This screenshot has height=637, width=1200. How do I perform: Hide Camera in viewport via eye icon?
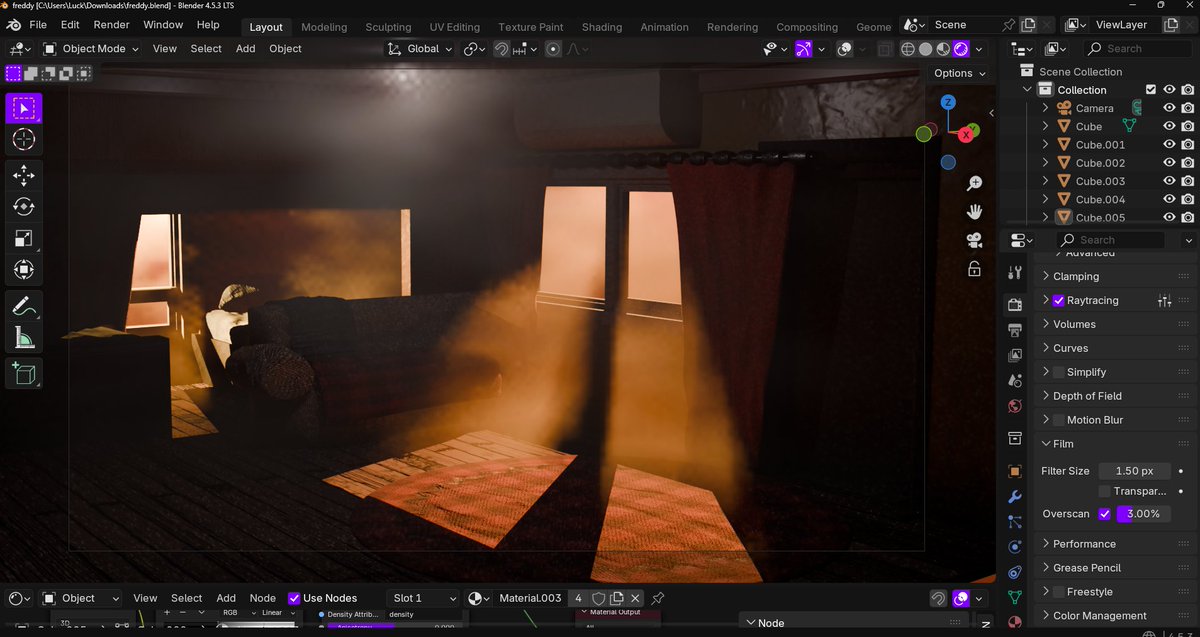[x=1169, y=108]
